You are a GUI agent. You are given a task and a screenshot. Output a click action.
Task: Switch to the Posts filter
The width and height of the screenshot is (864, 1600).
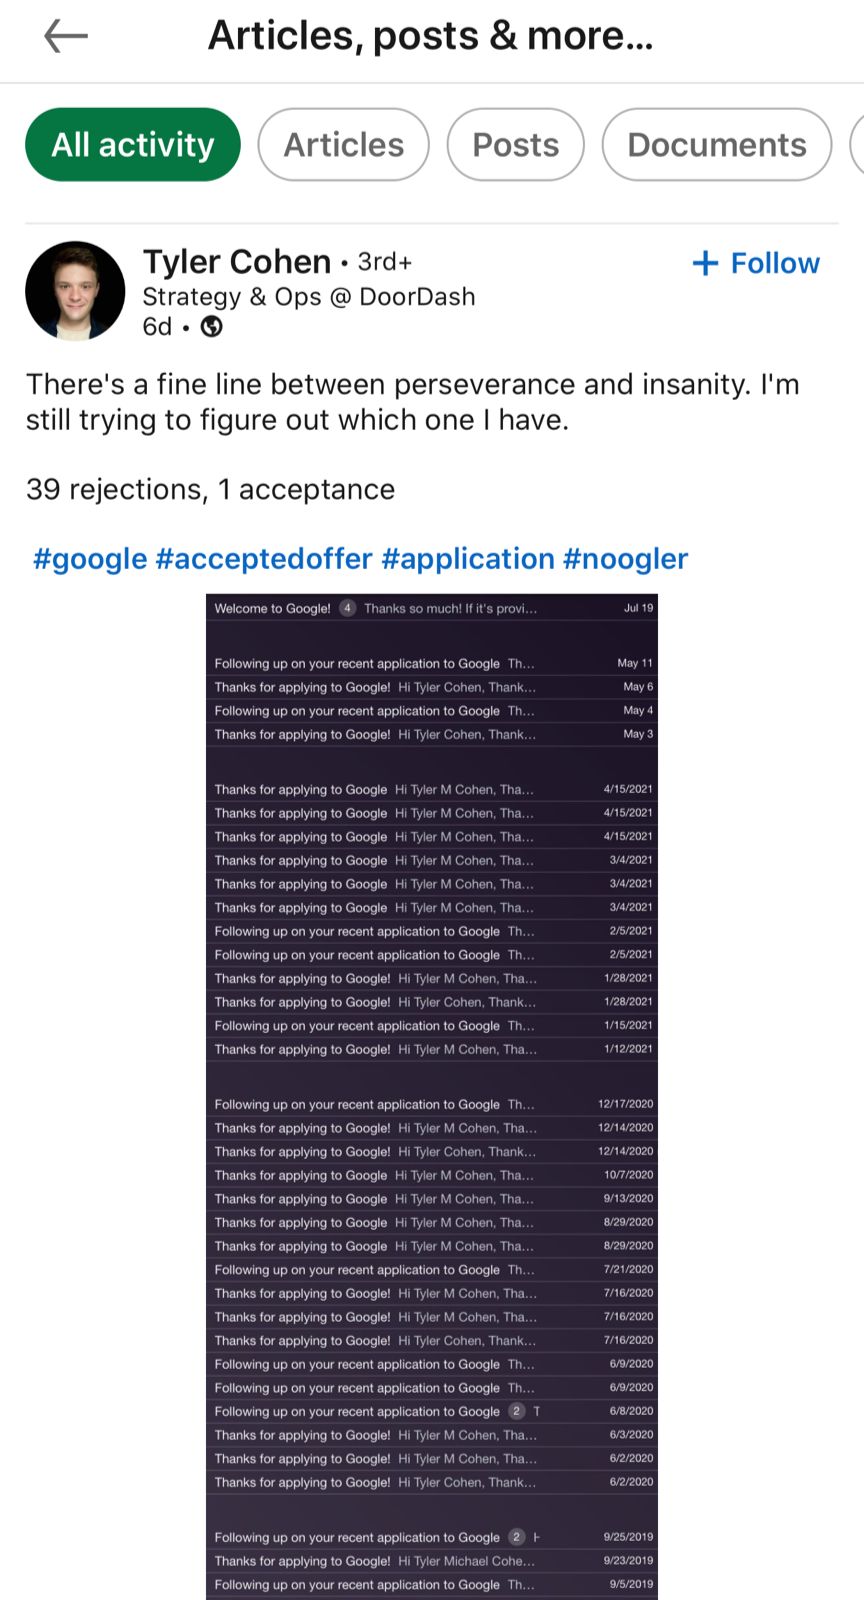pyautogui.click(x=516, y=145)
